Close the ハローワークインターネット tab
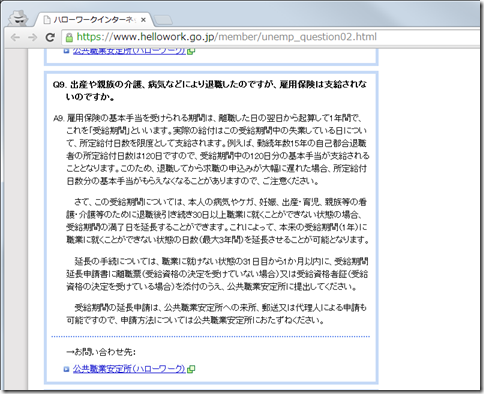484x394 pixels. coord(143,20)
